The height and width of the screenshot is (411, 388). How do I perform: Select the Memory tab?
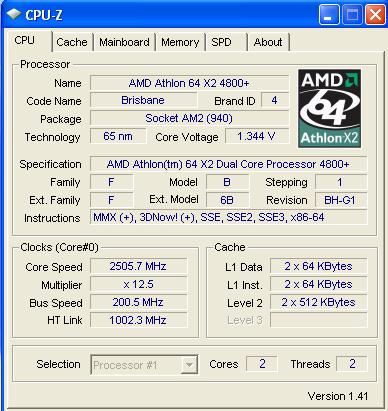pos(180,42)
